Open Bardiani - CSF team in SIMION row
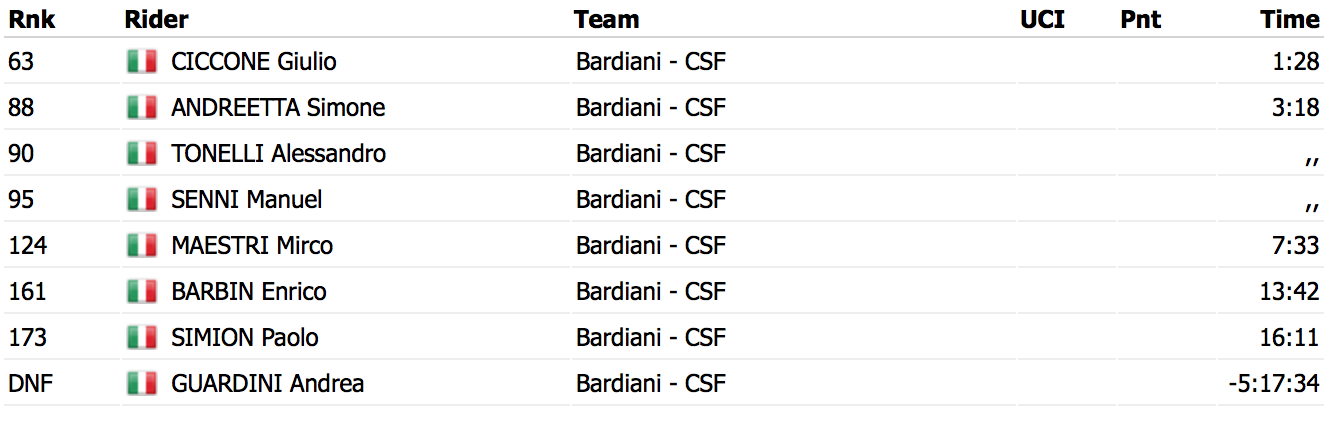The height and width of the screenshot is (422, 1334). tap(651, 338)
